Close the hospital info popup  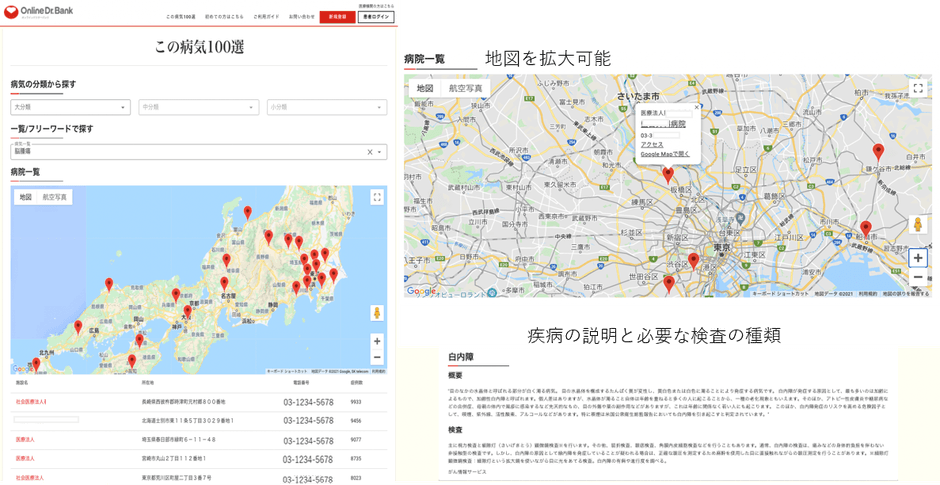point(696,106)
